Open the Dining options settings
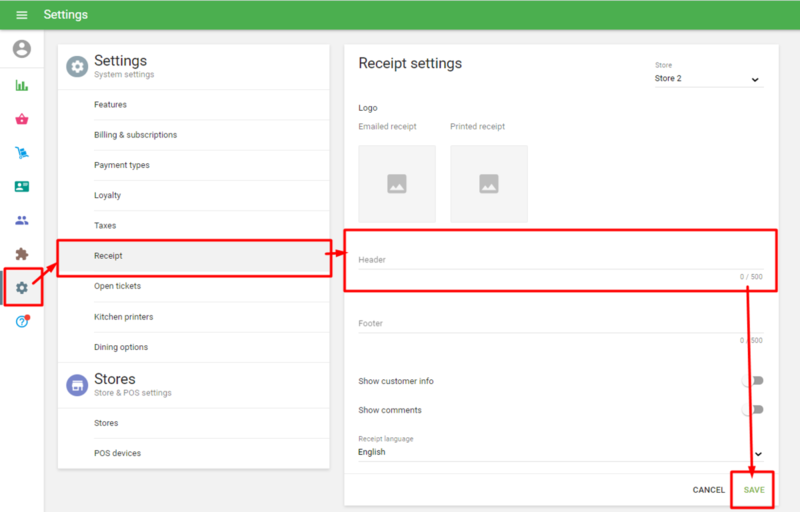The image size is (800, 512). point(121,347)
